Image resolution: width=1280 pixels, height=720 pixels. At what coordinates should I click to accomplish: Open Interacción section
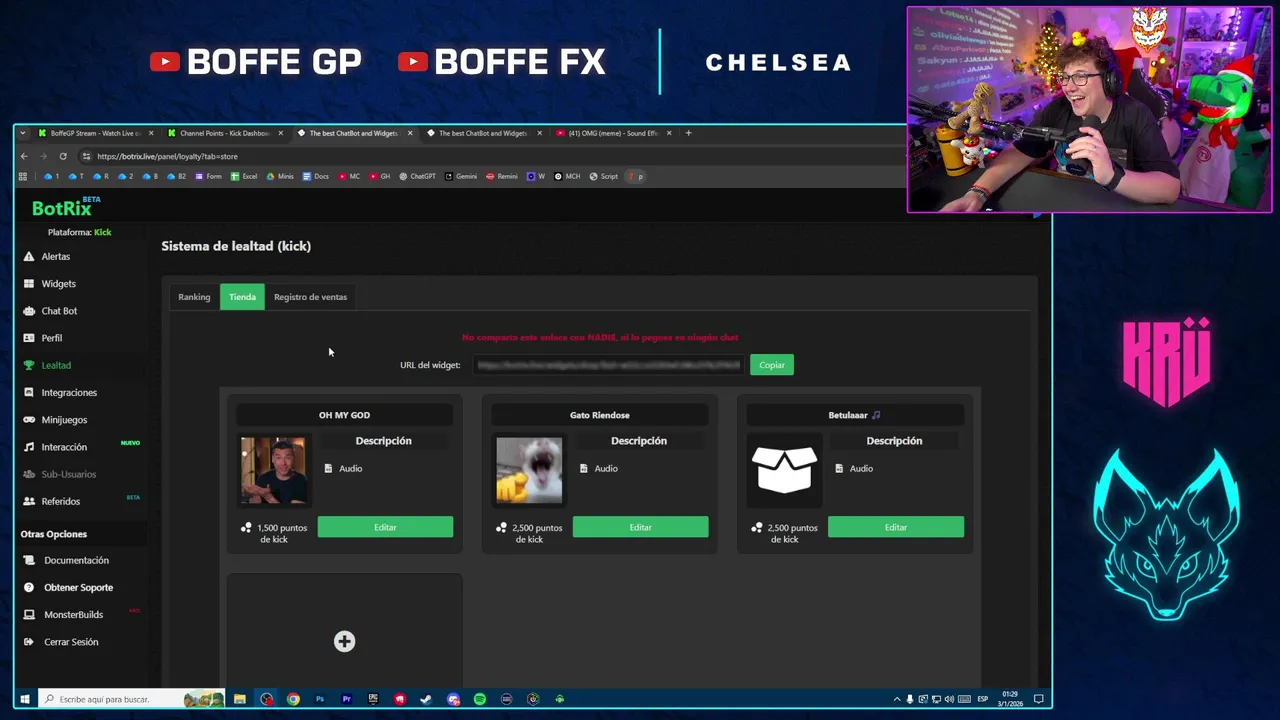(x=64, y=447)
